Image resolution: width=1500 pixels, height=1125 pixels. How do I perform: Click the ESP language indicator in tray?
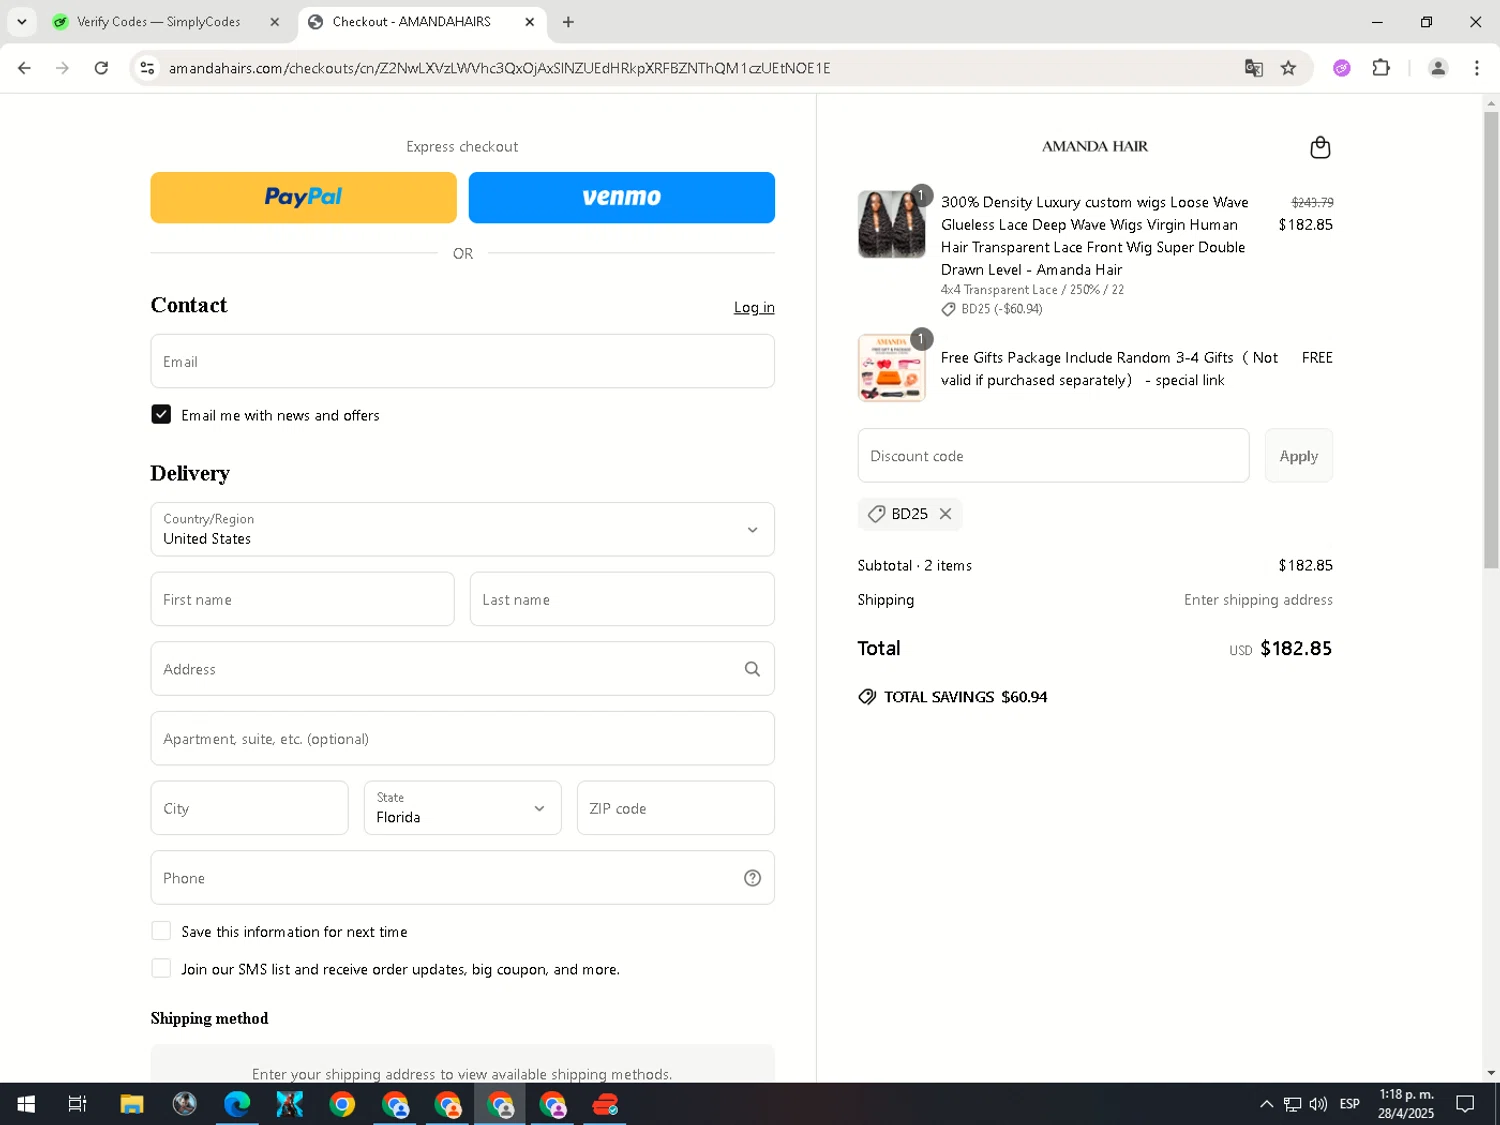(1349, 1104)
